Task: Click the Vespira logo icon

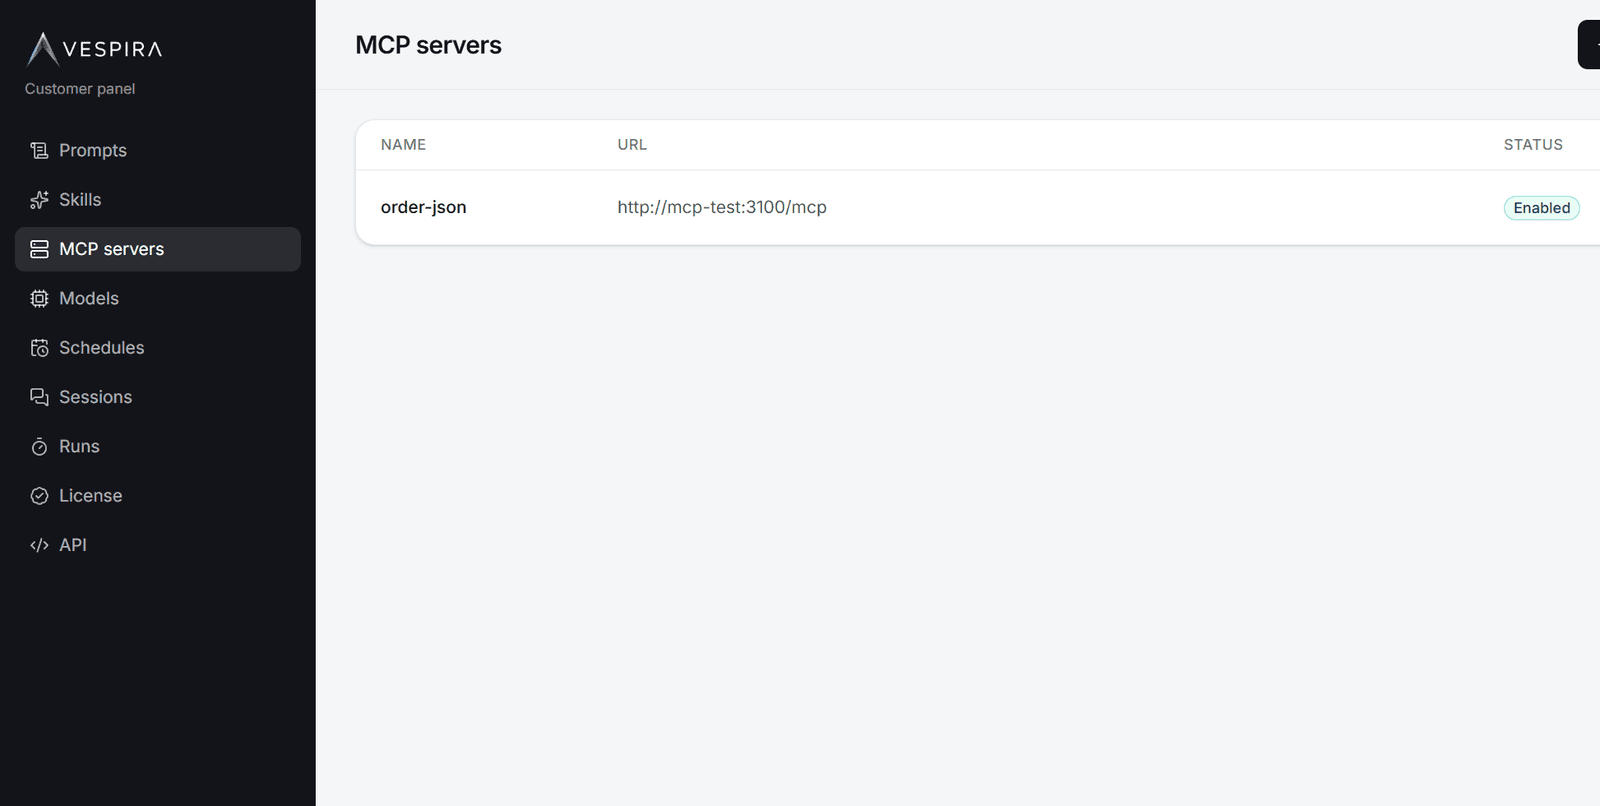Action: click(42, 48)
